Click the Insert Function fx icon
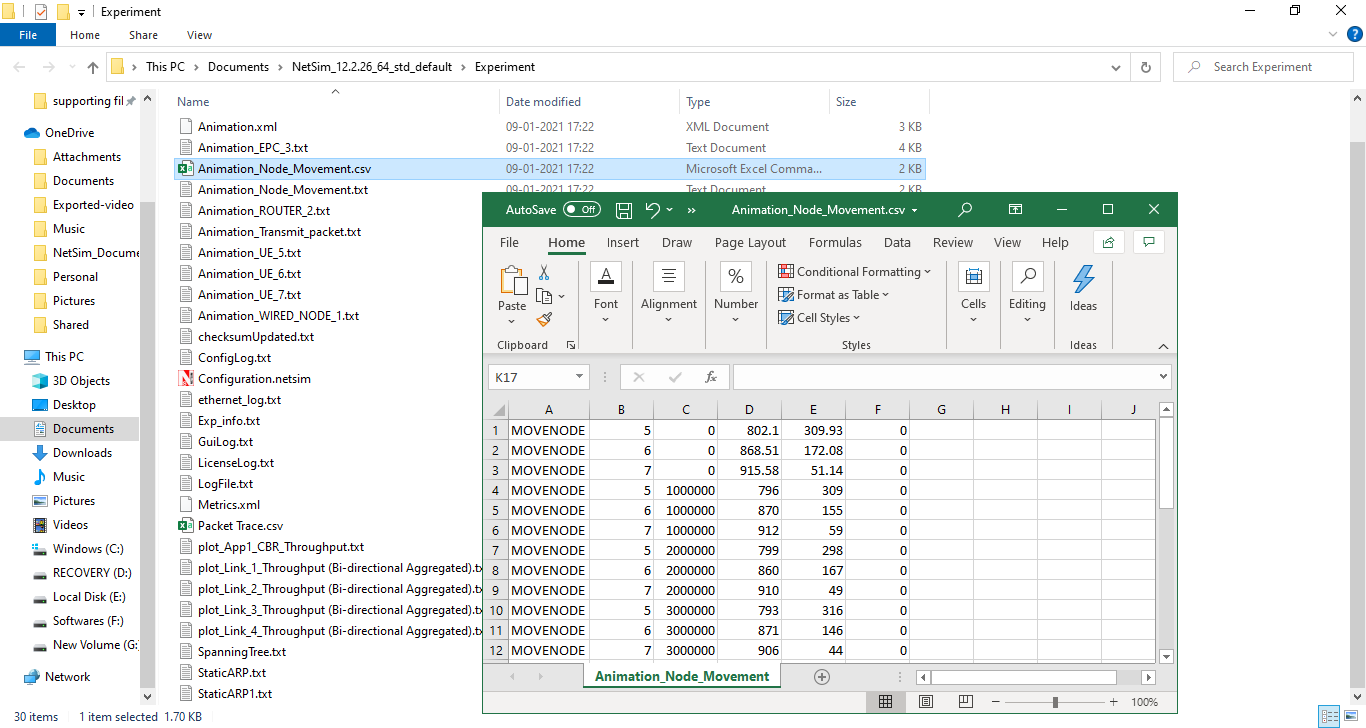The image size is (1366, 728). click(x=711, y=377)
